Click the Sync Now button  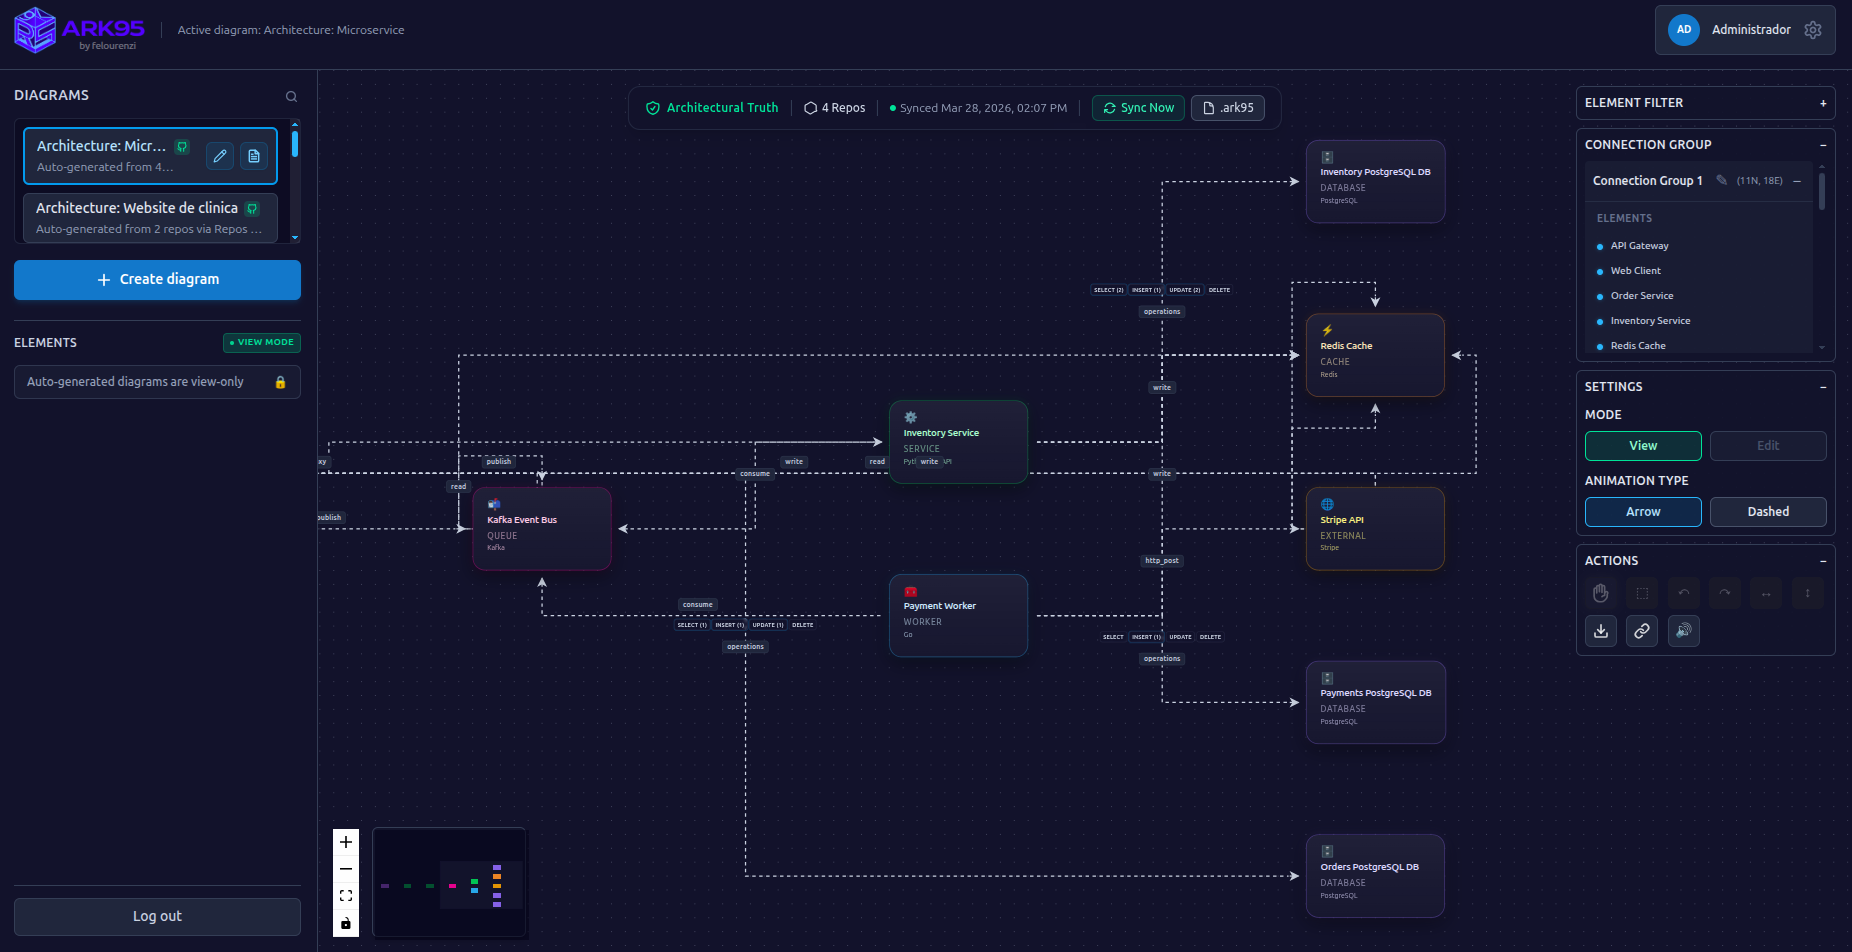[x=1137, y=107]
